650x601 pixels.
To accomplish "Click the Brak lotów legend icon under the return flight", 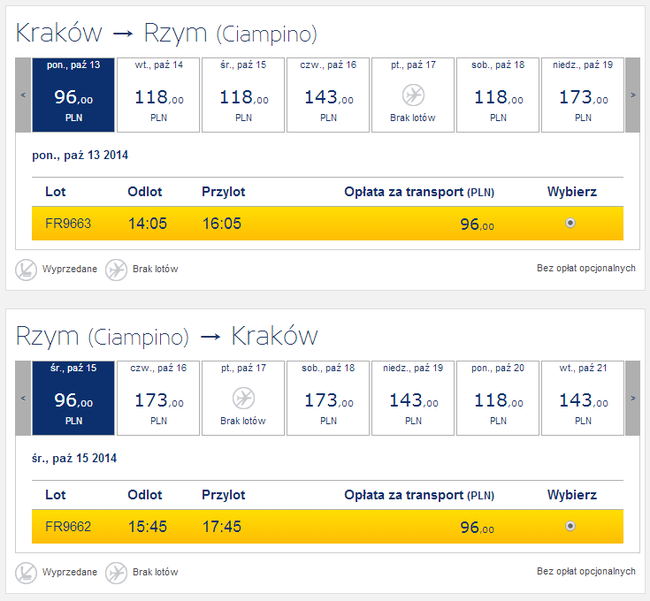I will tap(116, 573).
